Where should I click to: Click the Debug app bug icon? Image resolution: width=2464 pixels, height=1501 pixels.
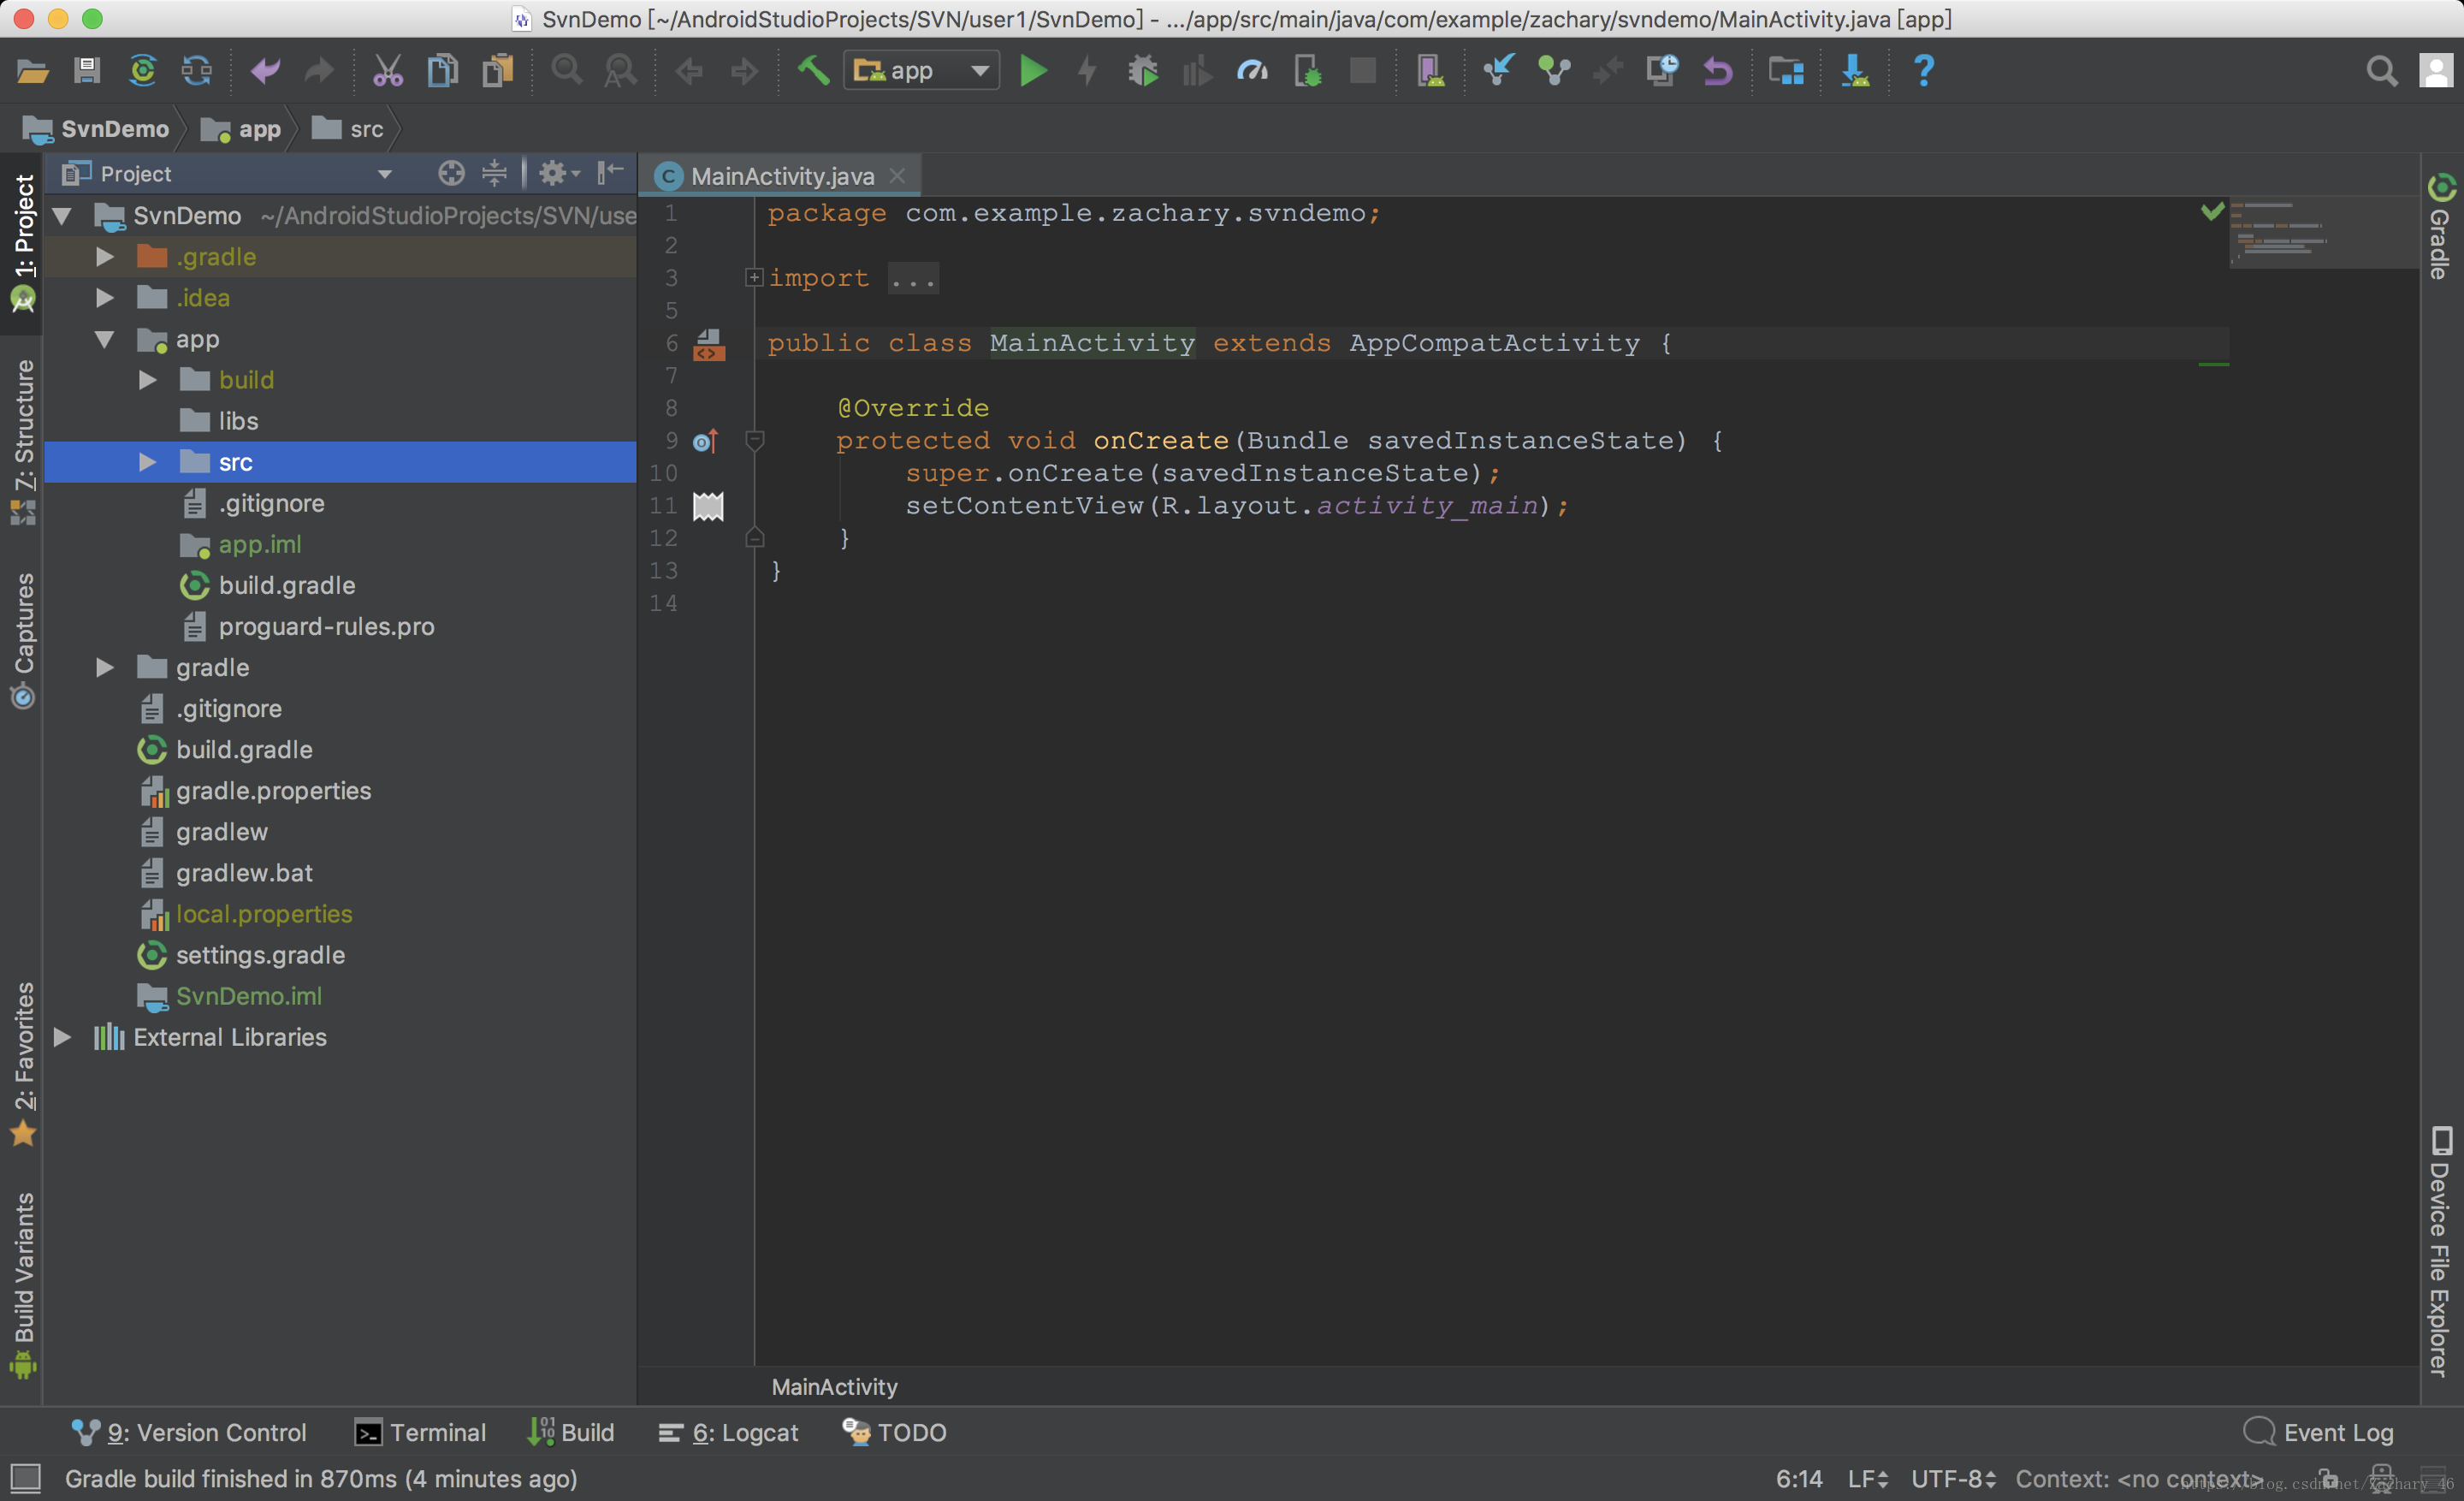click(x=1142, y=71)
